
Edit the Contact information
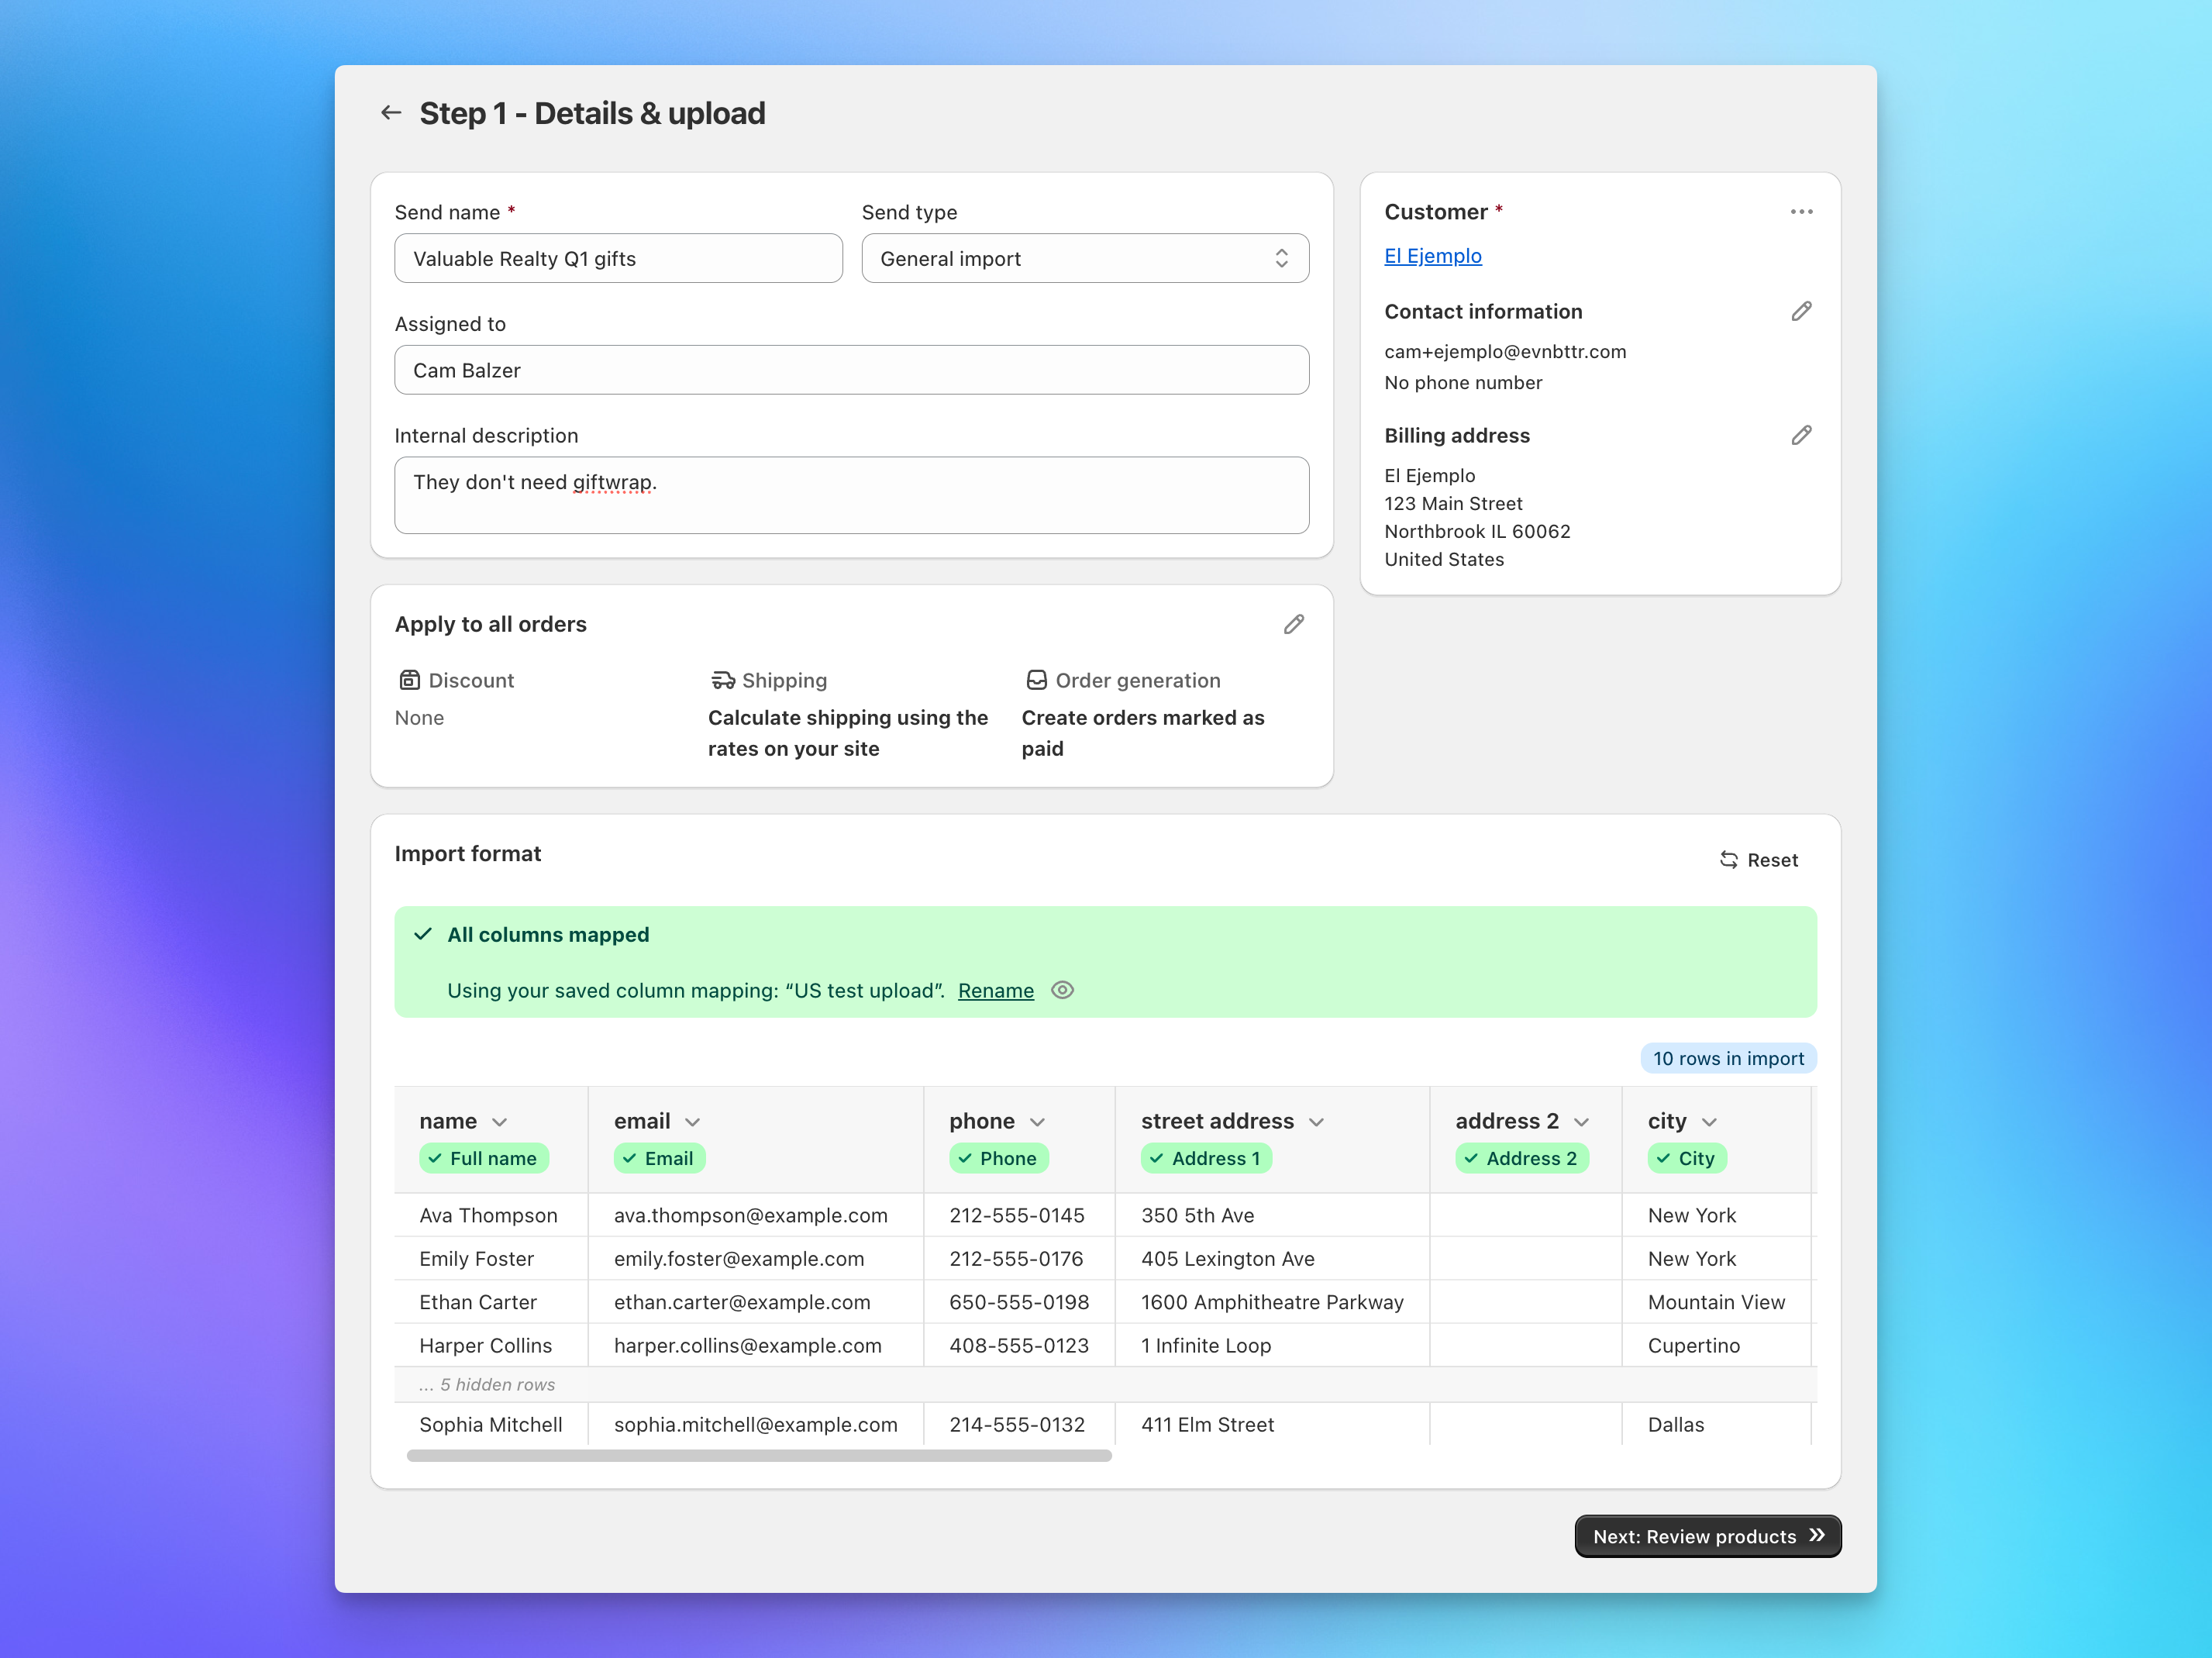(1801, 311)
